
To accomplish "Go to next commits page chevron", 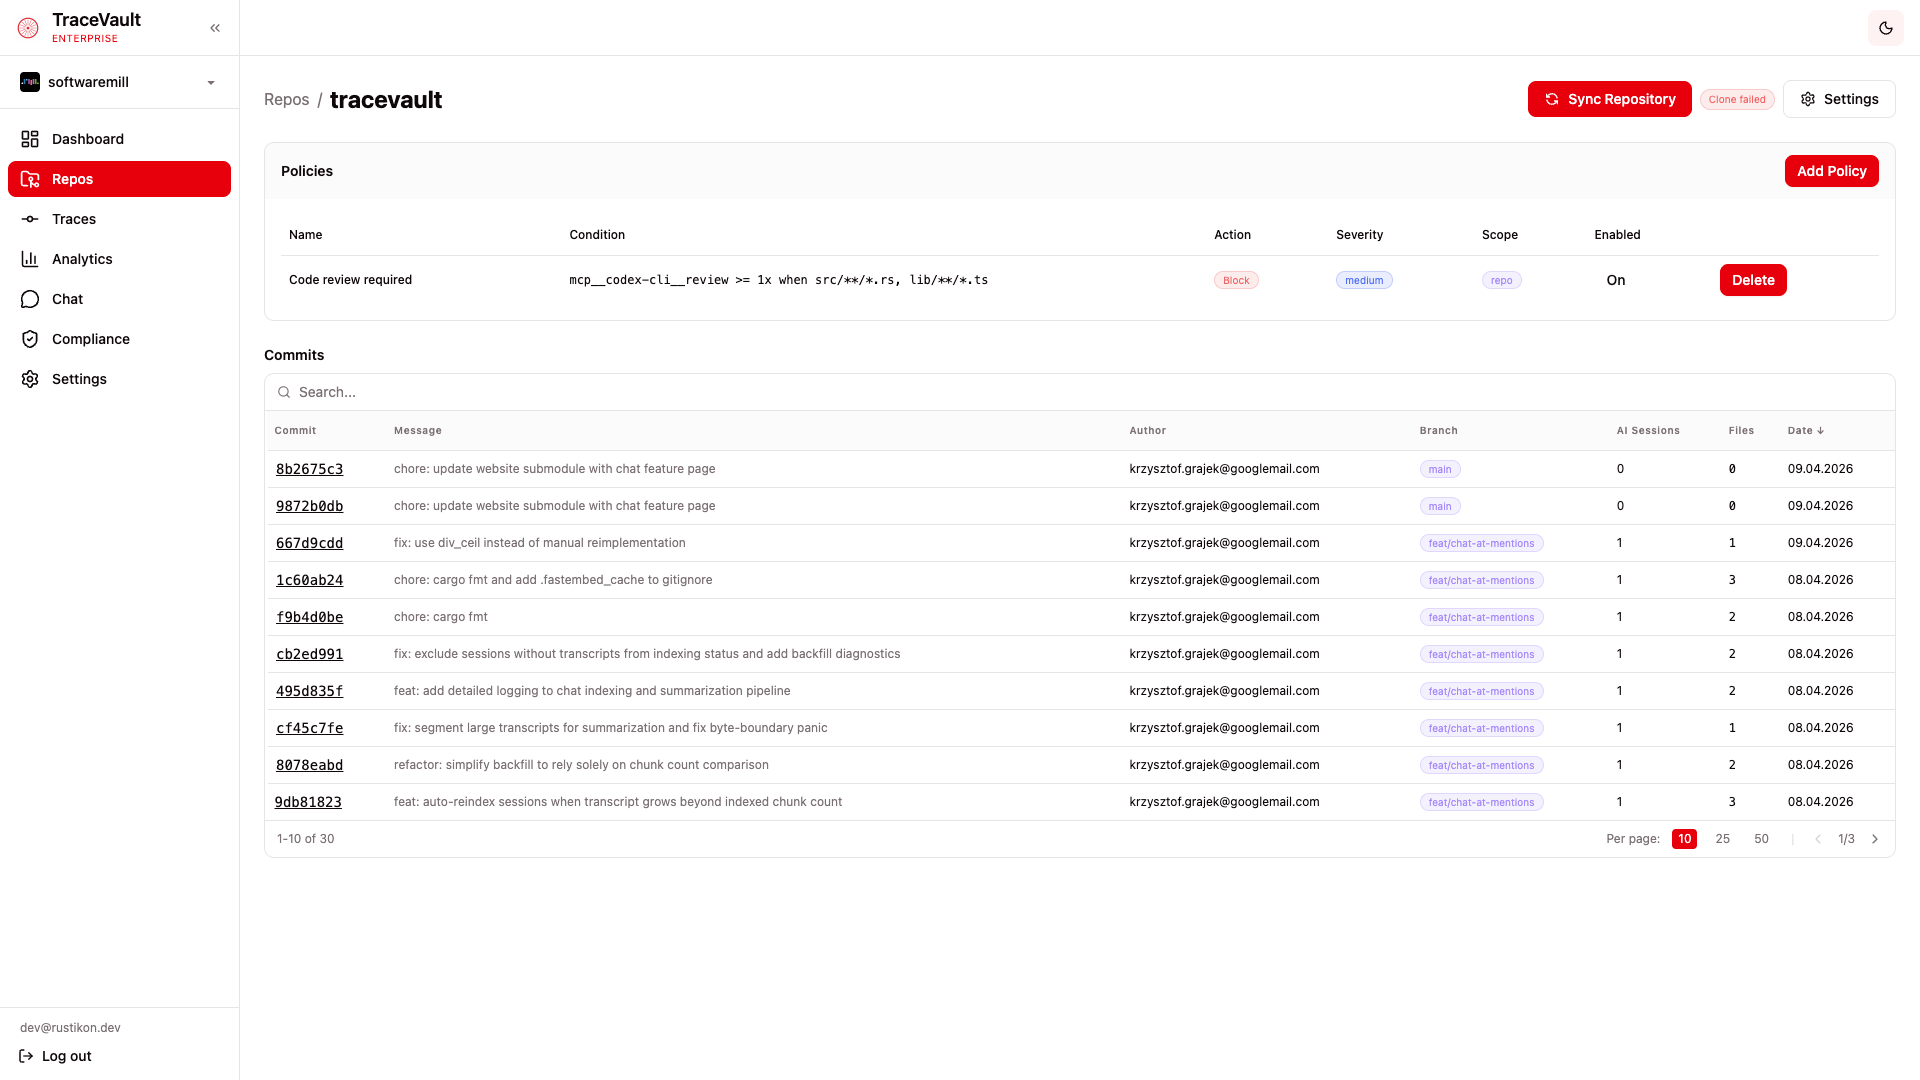I will coord(1875,839).
